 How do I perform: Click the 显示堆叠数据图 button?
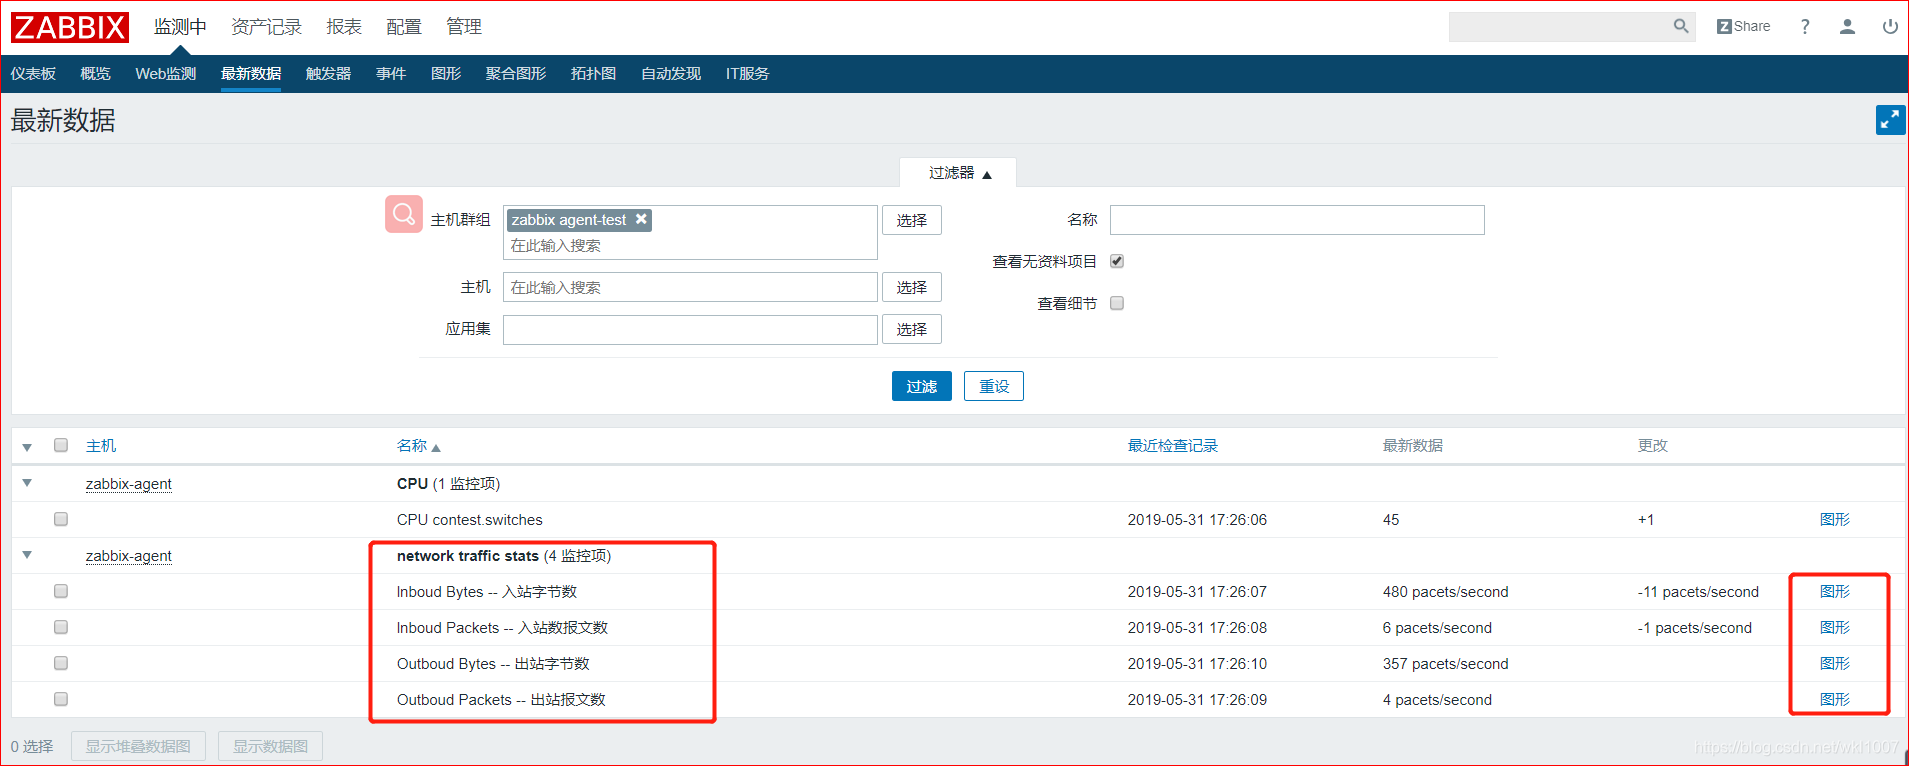click(x=138, y=746)
